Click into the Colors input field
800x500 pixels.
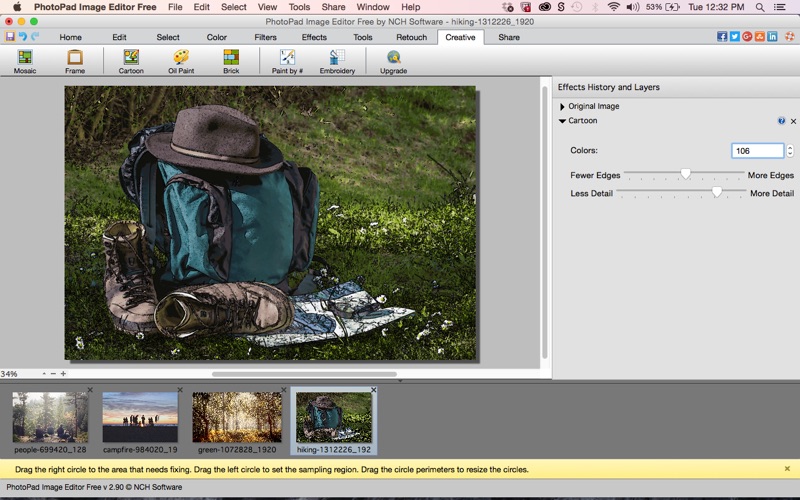(757, 151)
